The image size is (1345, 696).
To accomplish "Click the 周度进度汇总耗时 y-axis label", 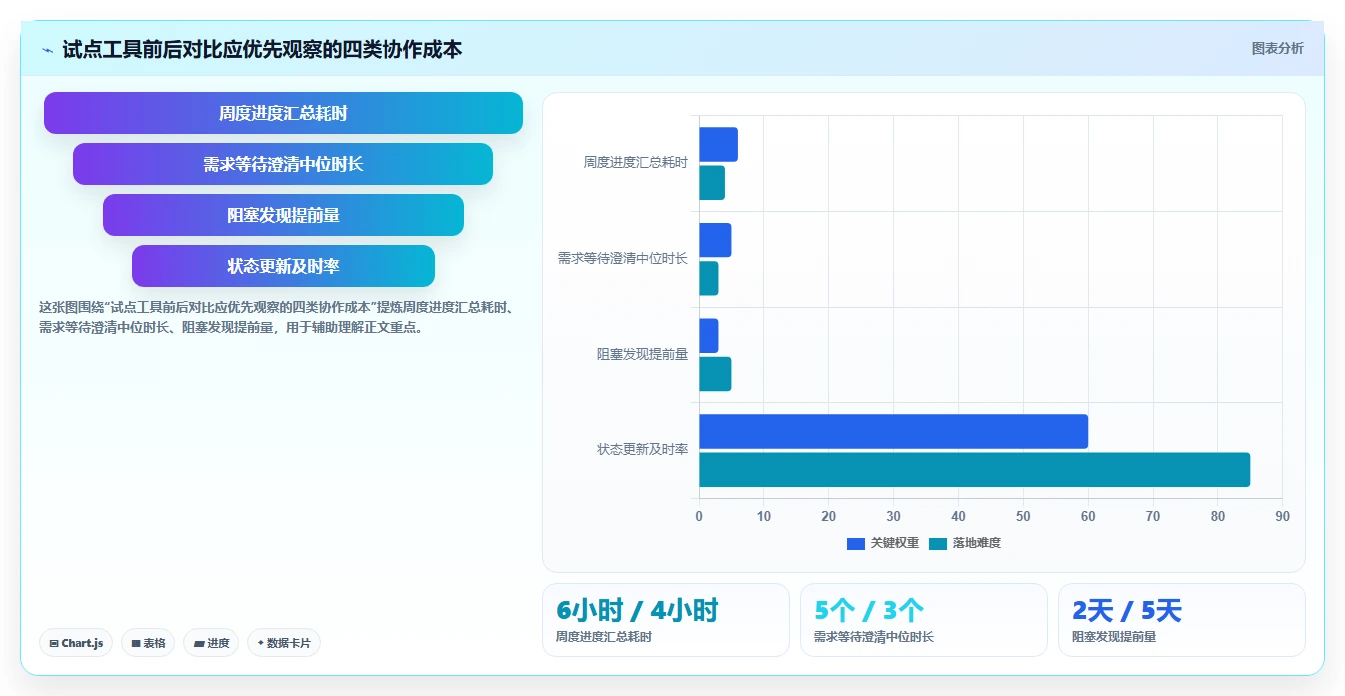I will click(x=635, y=162).
